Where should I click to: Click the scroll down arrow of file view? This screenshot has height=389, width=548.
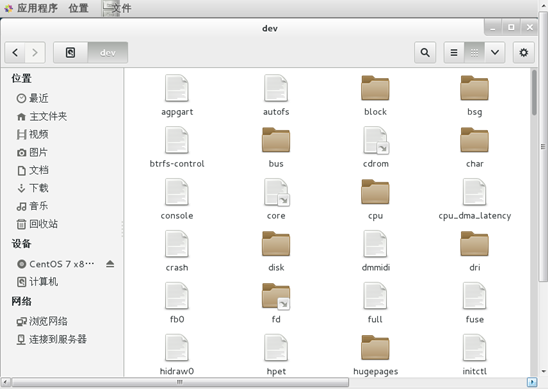543,371
